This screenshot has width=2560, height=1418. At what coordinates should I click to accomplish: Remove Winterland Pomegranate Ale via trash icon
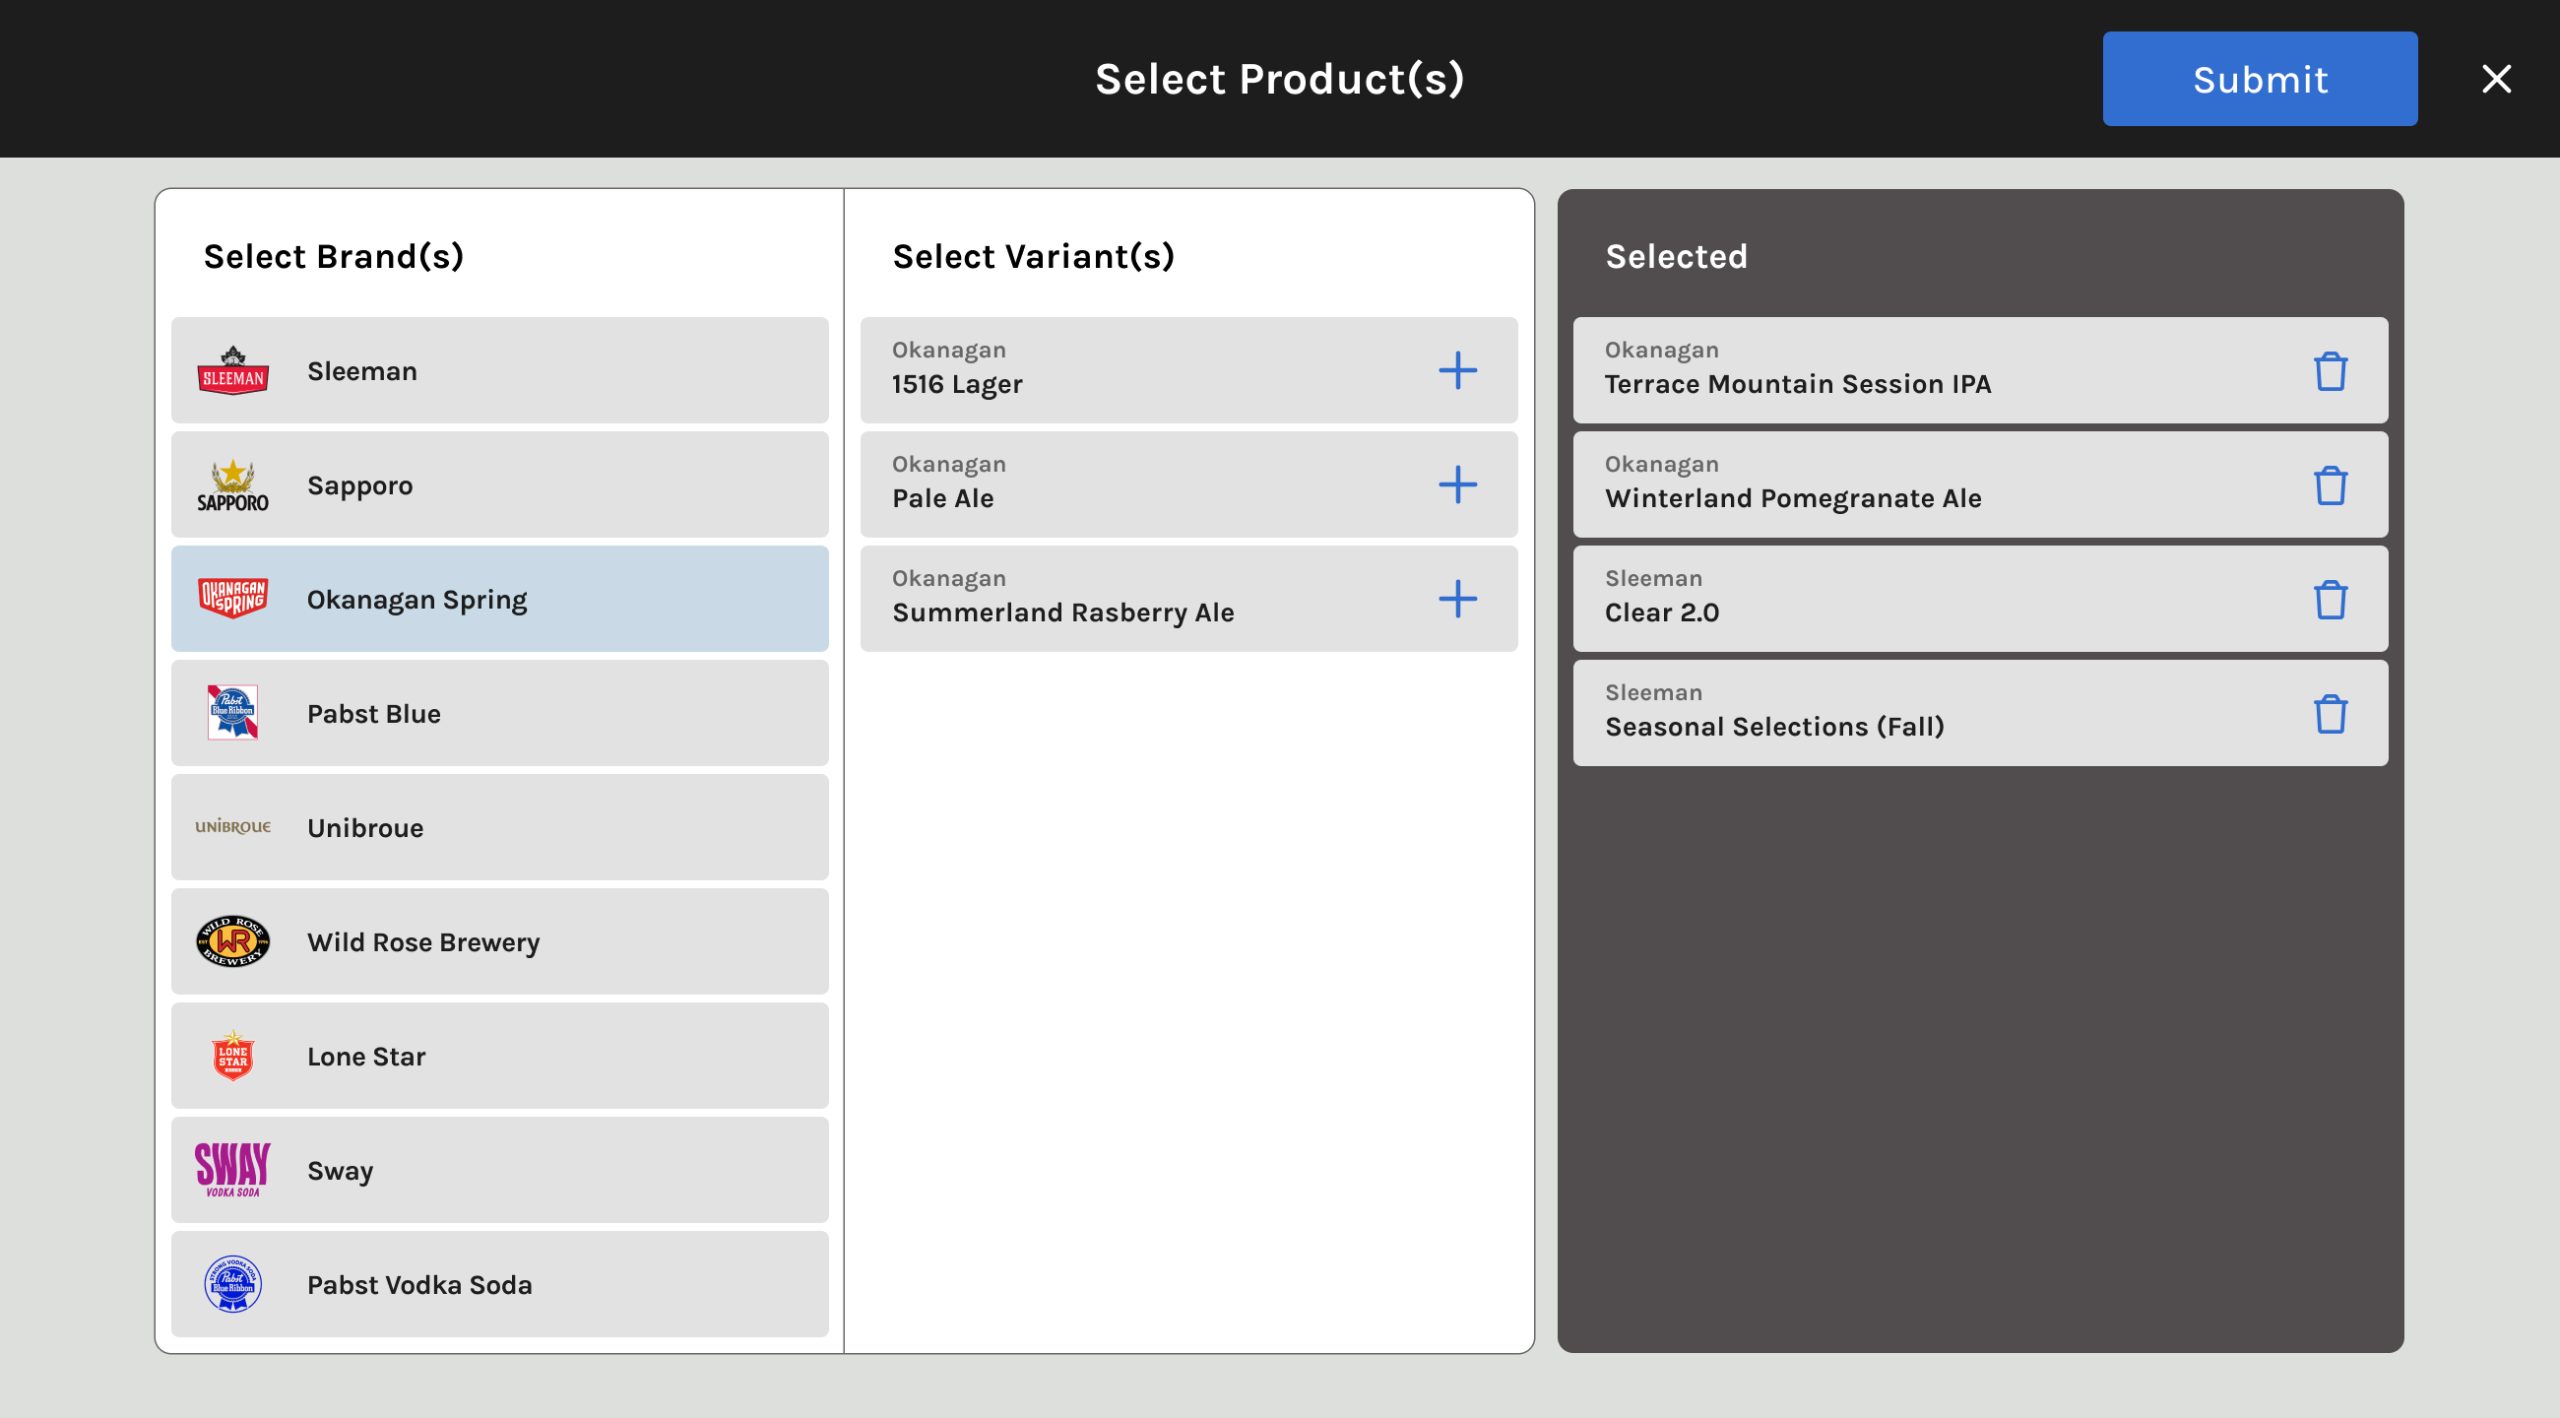tap(2330, 485)
